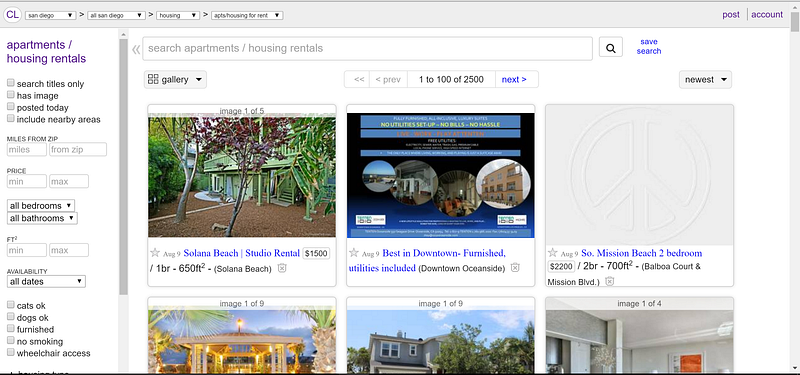
Task: Click the miles input field
Action: (x=27, y=149)
